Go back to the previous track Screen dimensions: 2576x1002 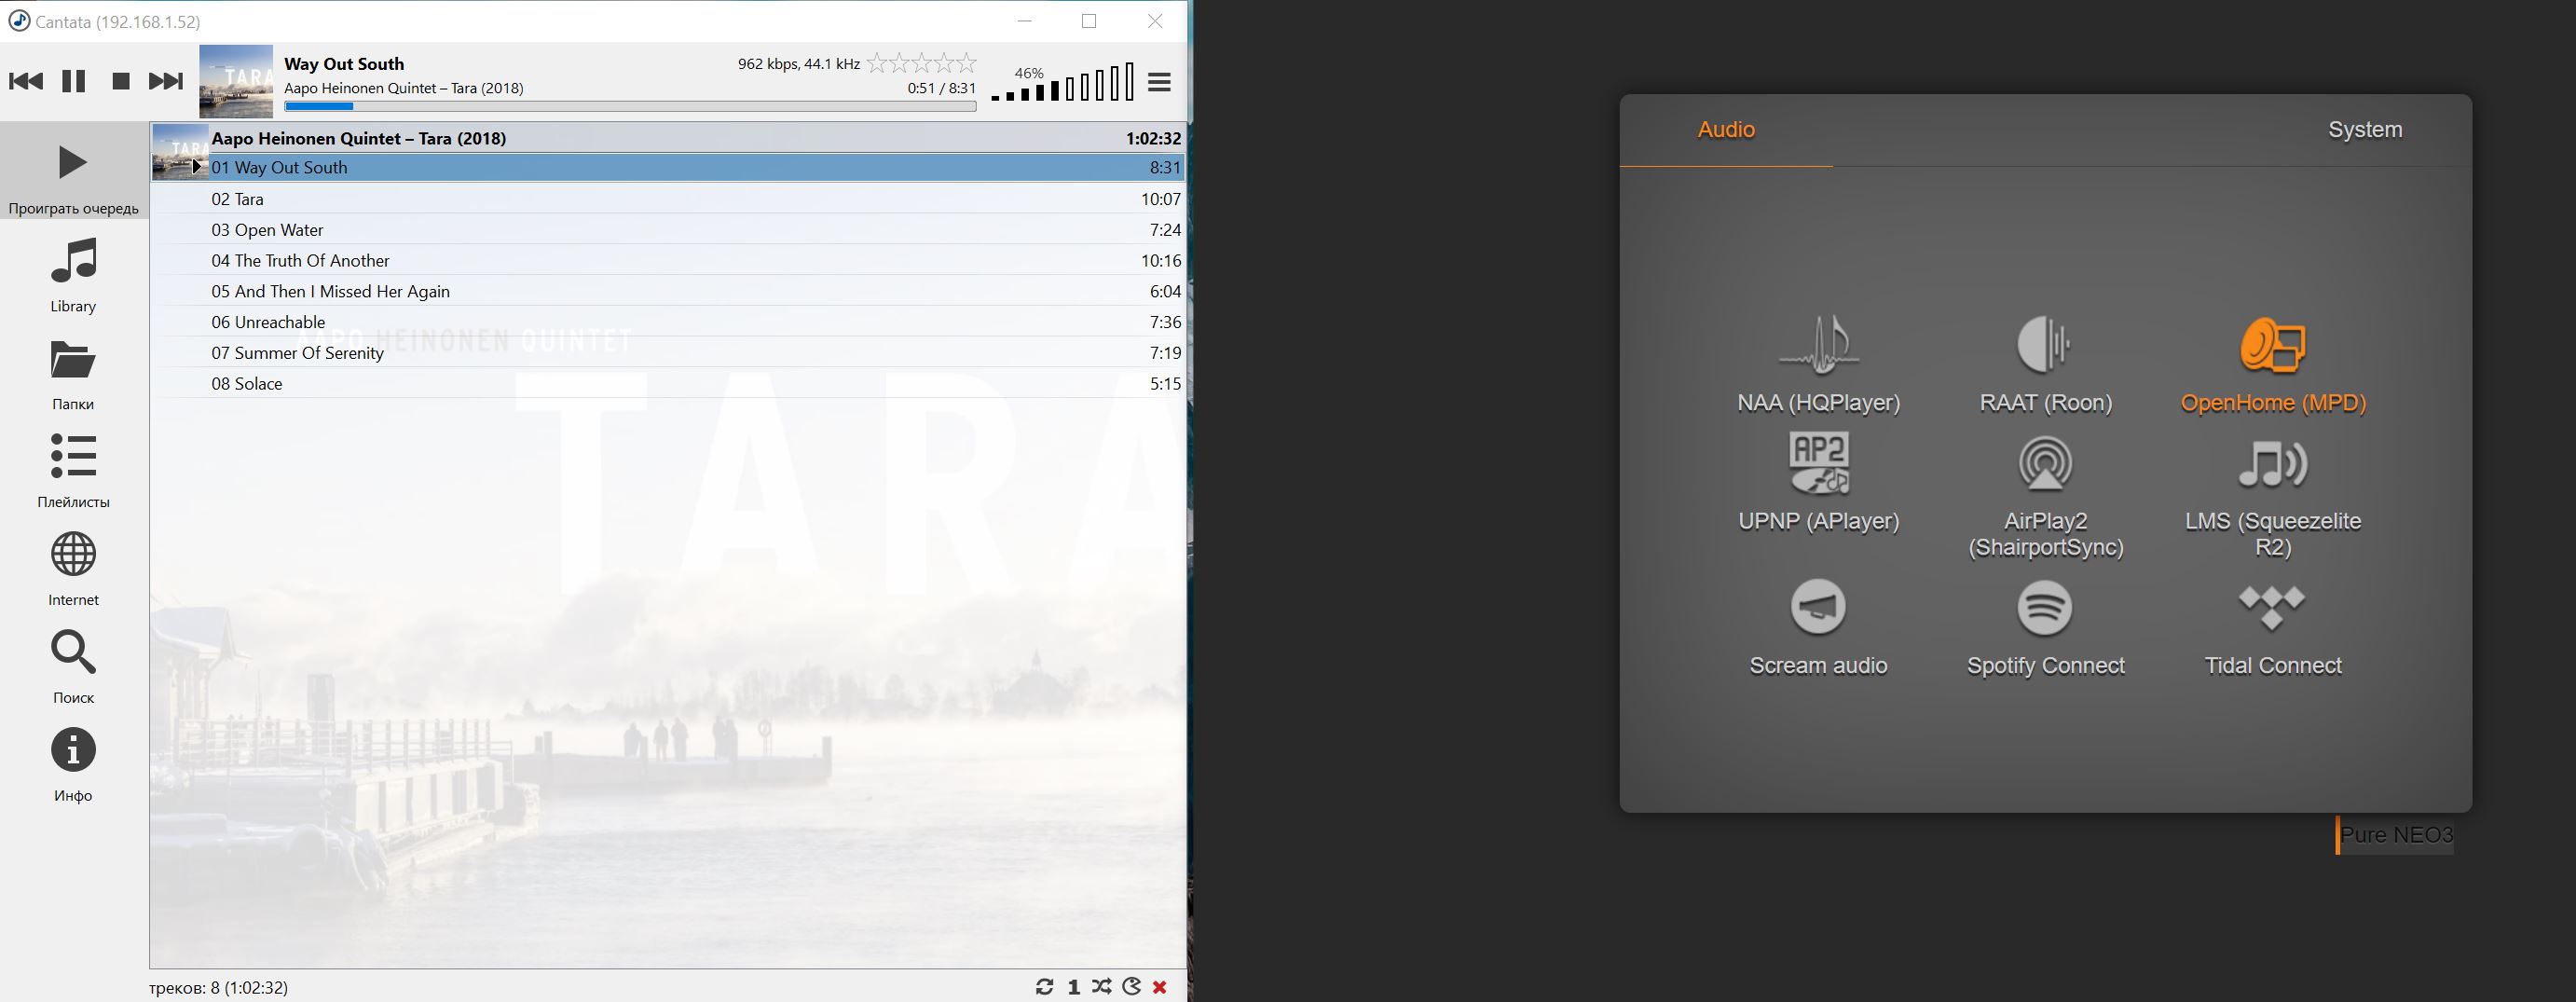click(26, 81)
